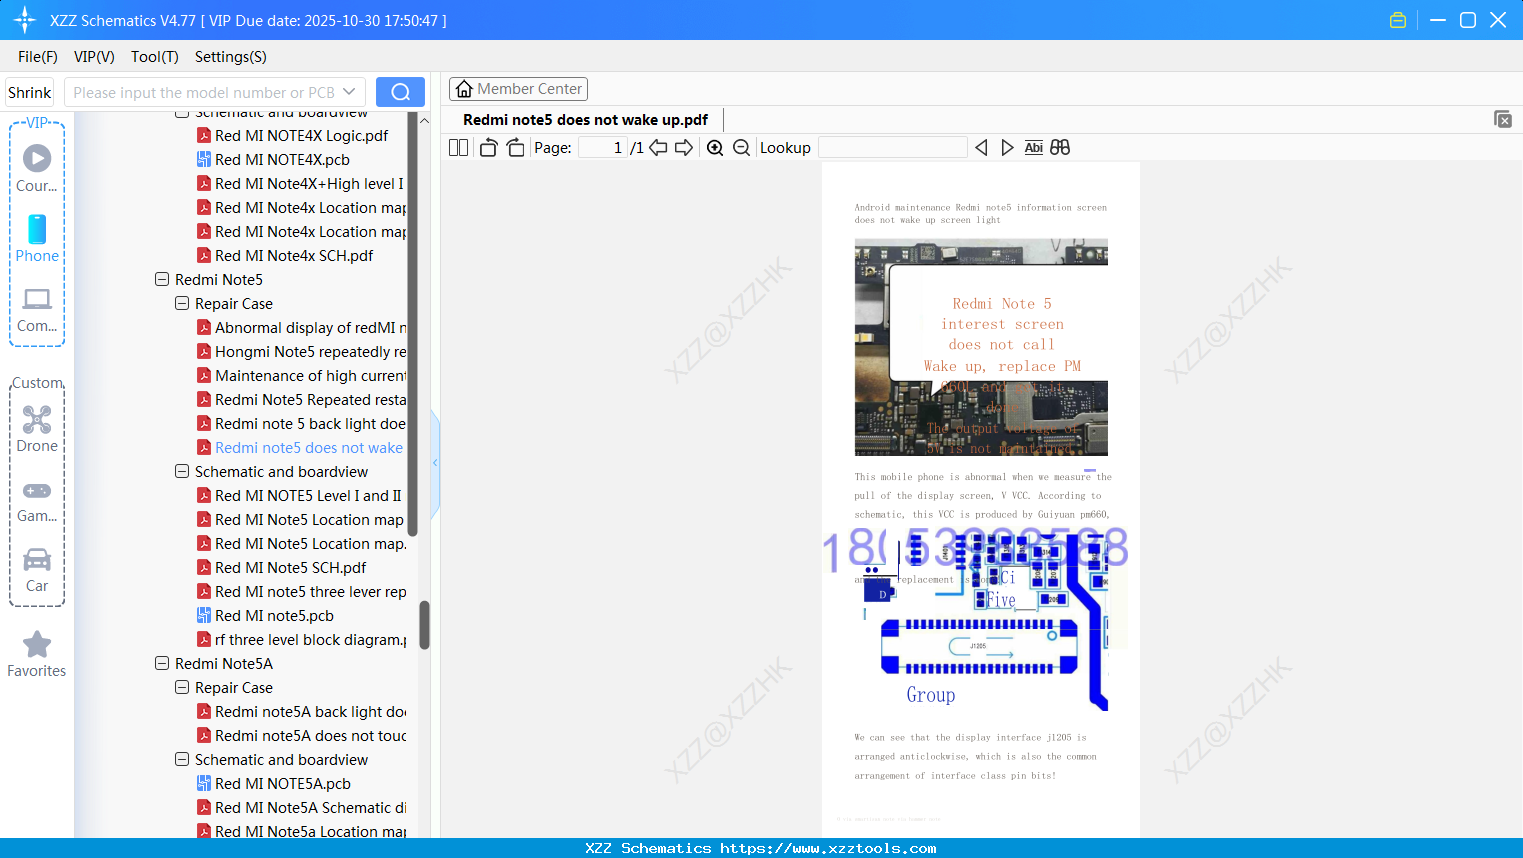Viewport: 1523px width, 858px height.
Task: Collapse Schematic and boardview under Redmi Note5A
Action: pyautogui.click(x=182, y=759)
